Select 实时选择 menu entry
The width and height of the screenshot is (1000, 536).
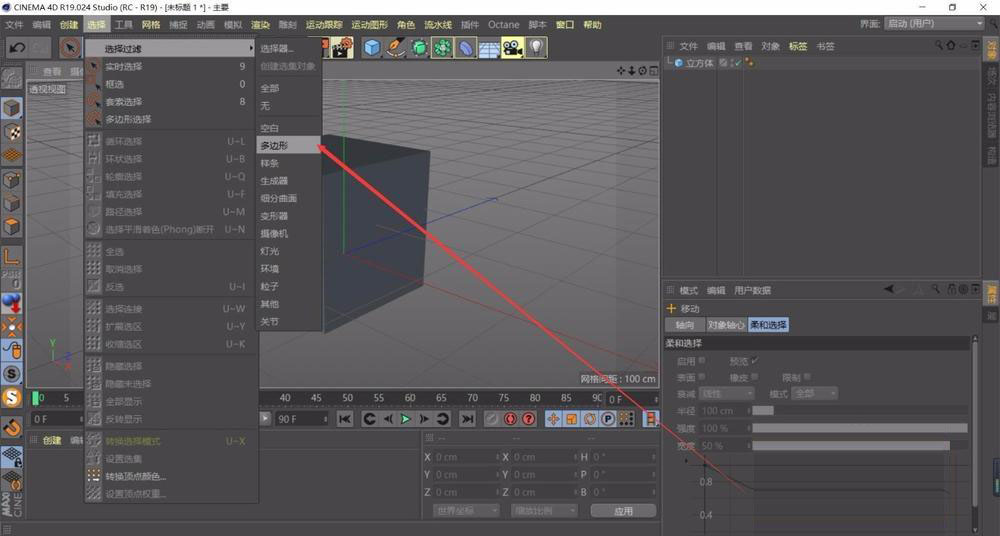click(x=170, y=66)
